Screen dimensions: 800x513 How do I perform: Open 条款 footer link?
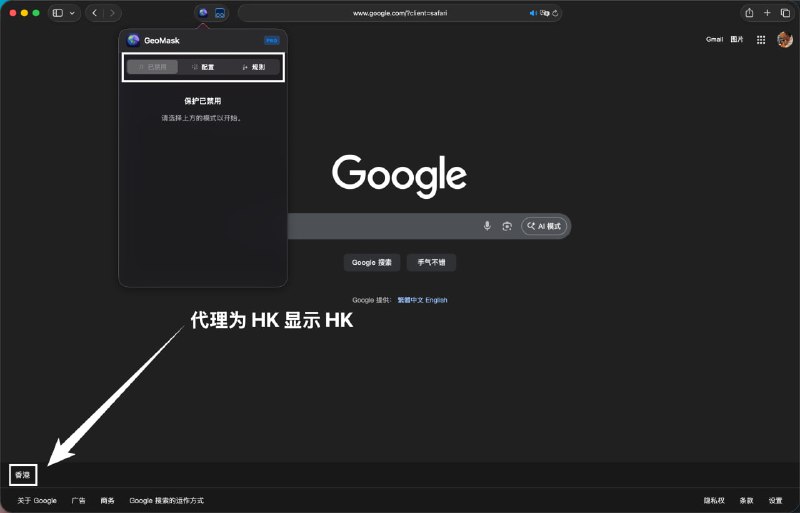(746, 501)
